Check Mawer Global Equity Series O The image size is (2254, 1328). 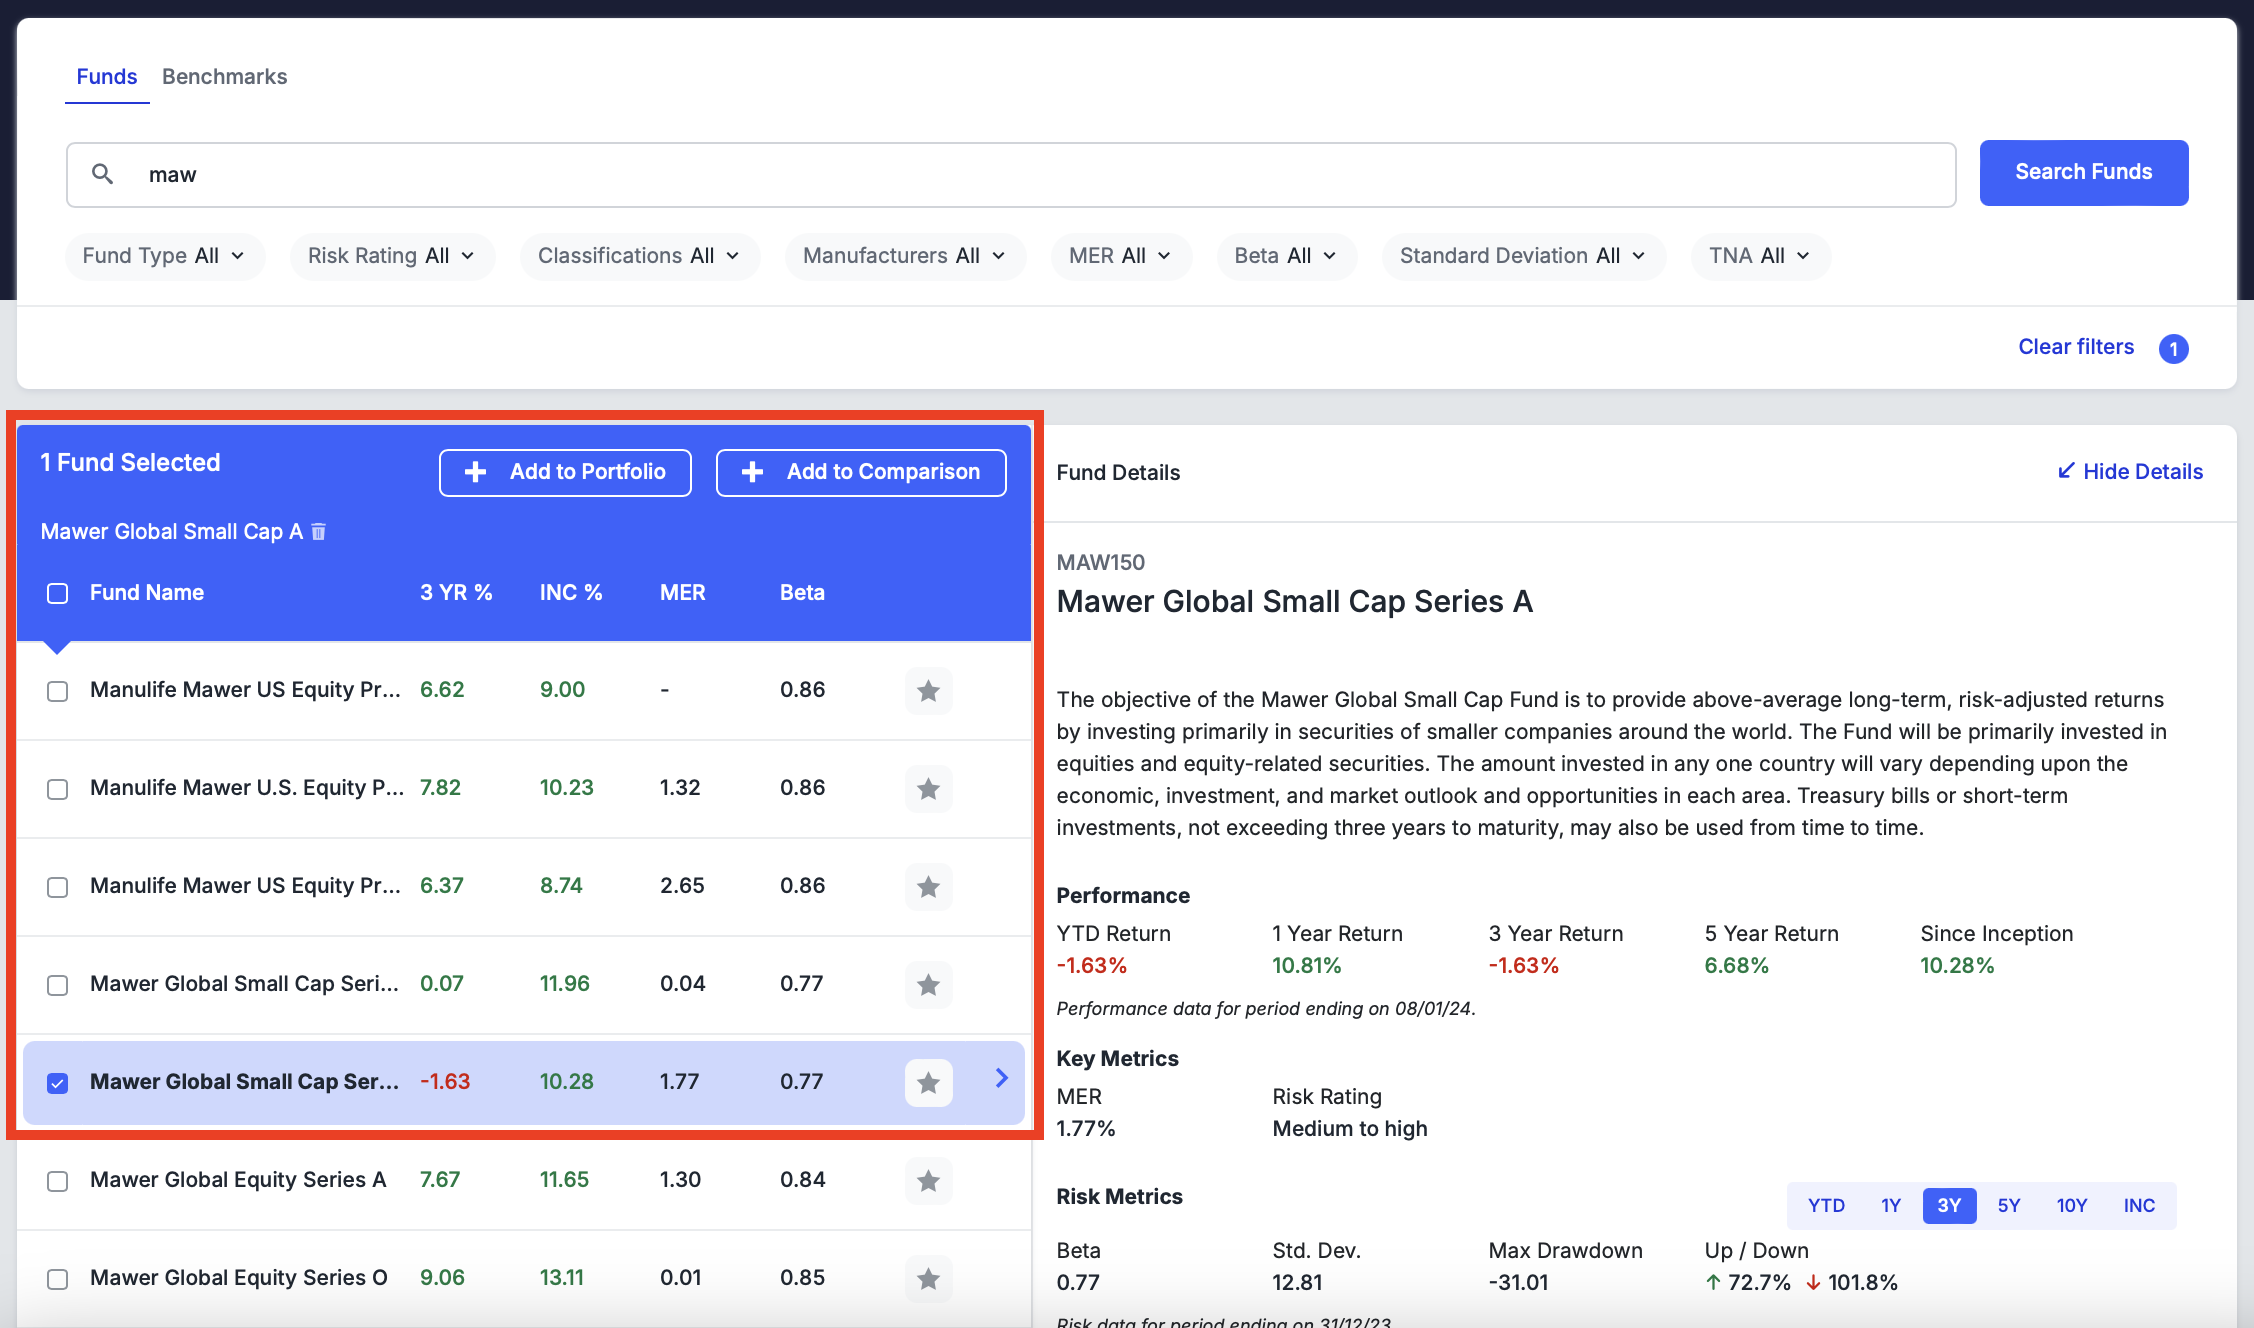pos(58,1279)
